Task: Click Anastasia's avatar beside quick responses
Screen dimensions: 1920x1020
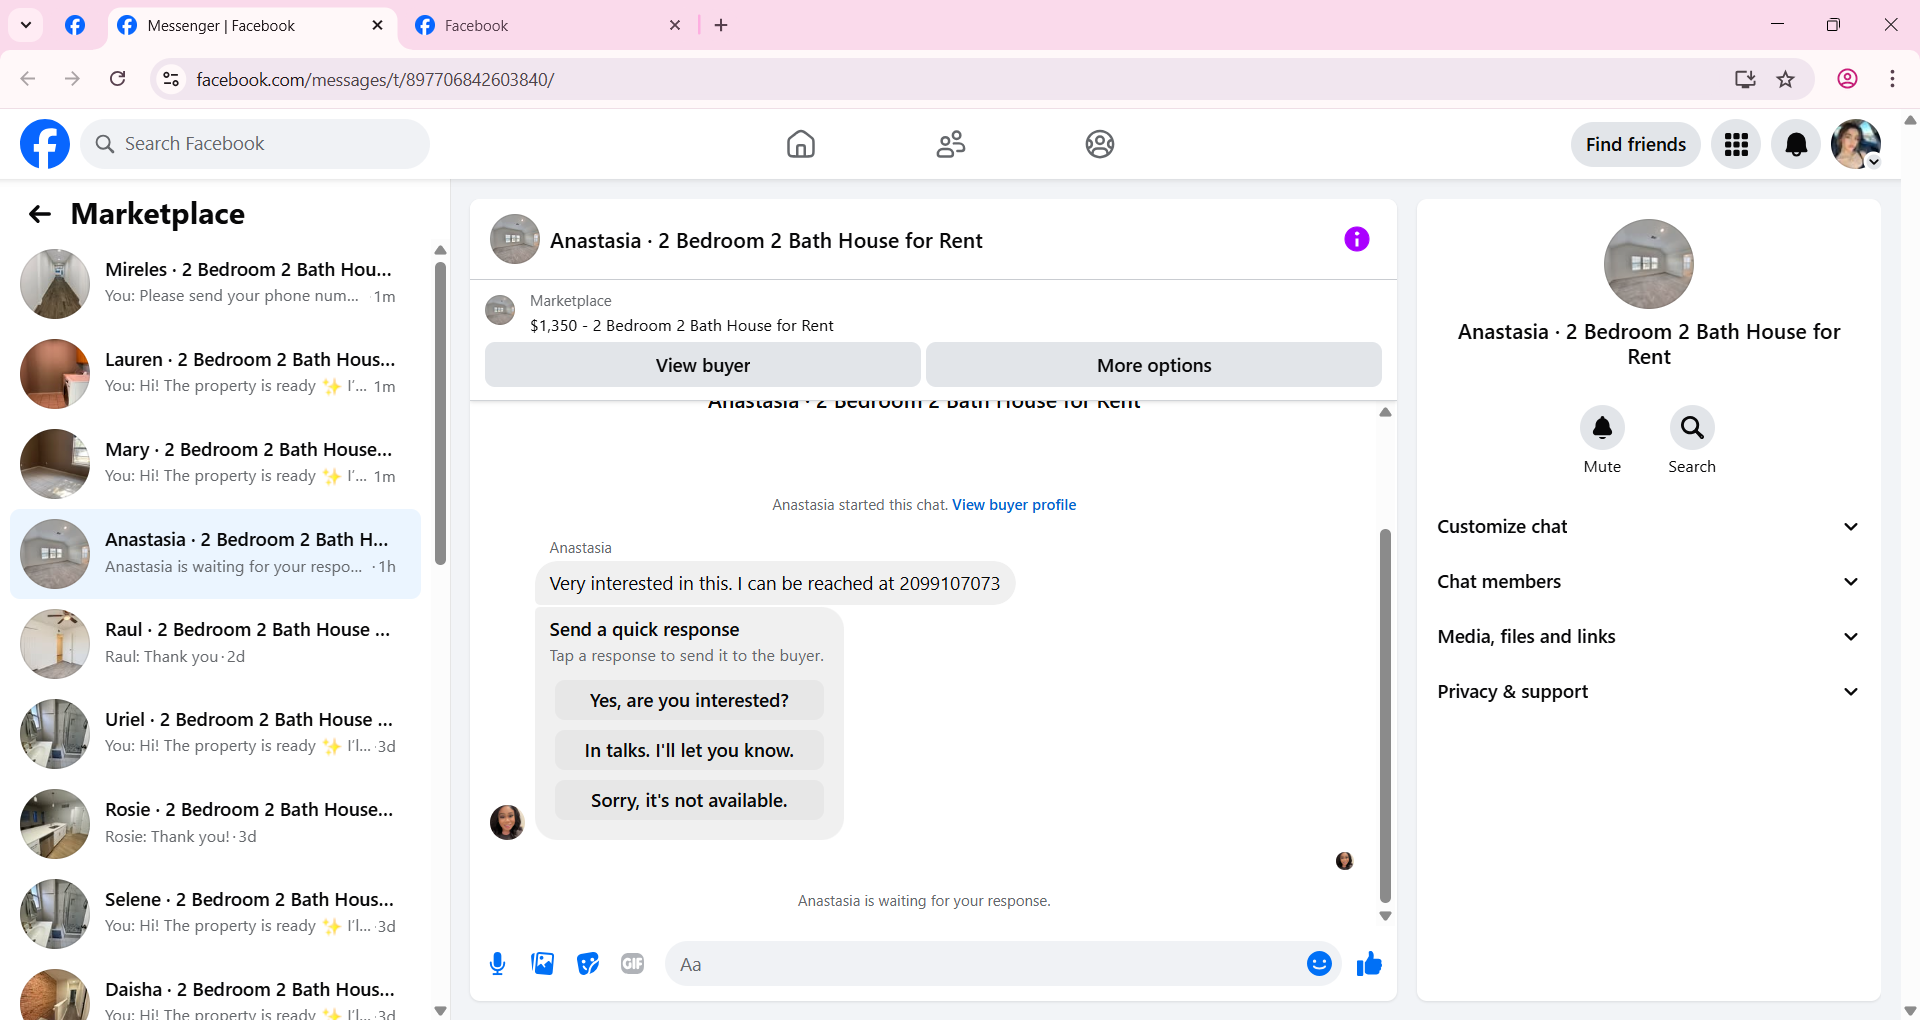Action: click(507, 822)
